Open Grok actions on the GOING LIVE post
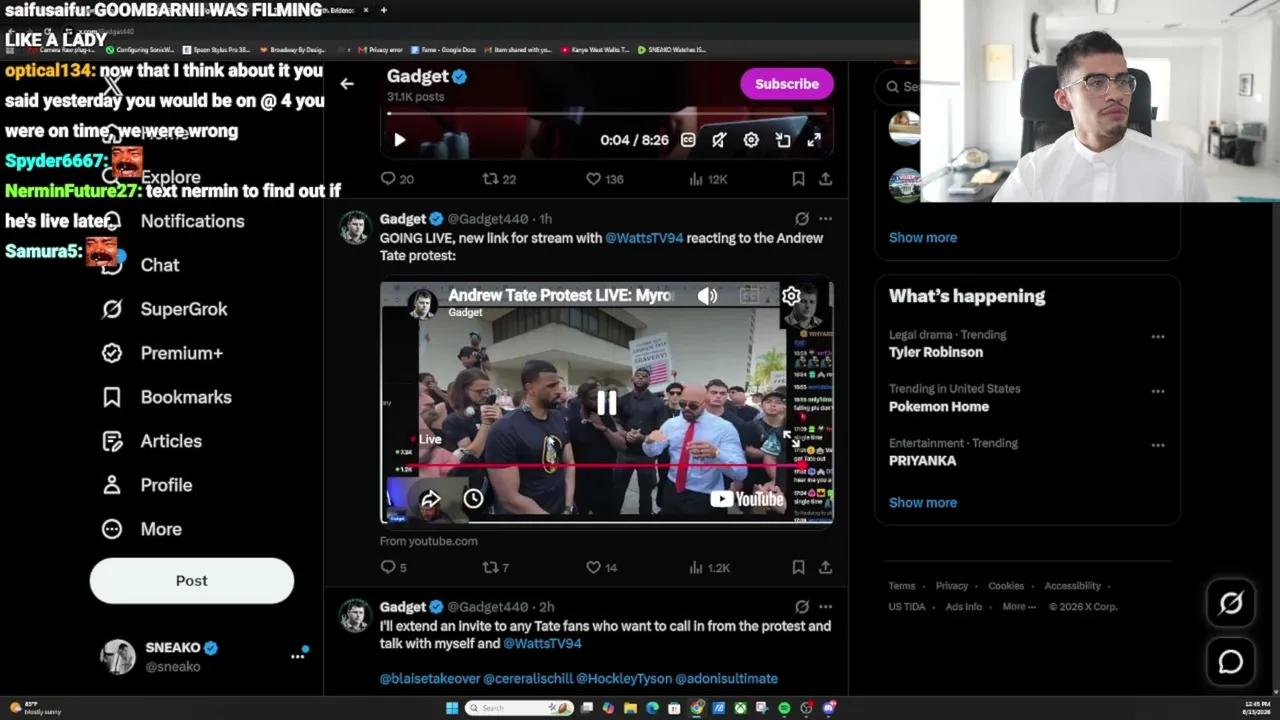The width and height of the screenshot is (1280, 720). 802,218
